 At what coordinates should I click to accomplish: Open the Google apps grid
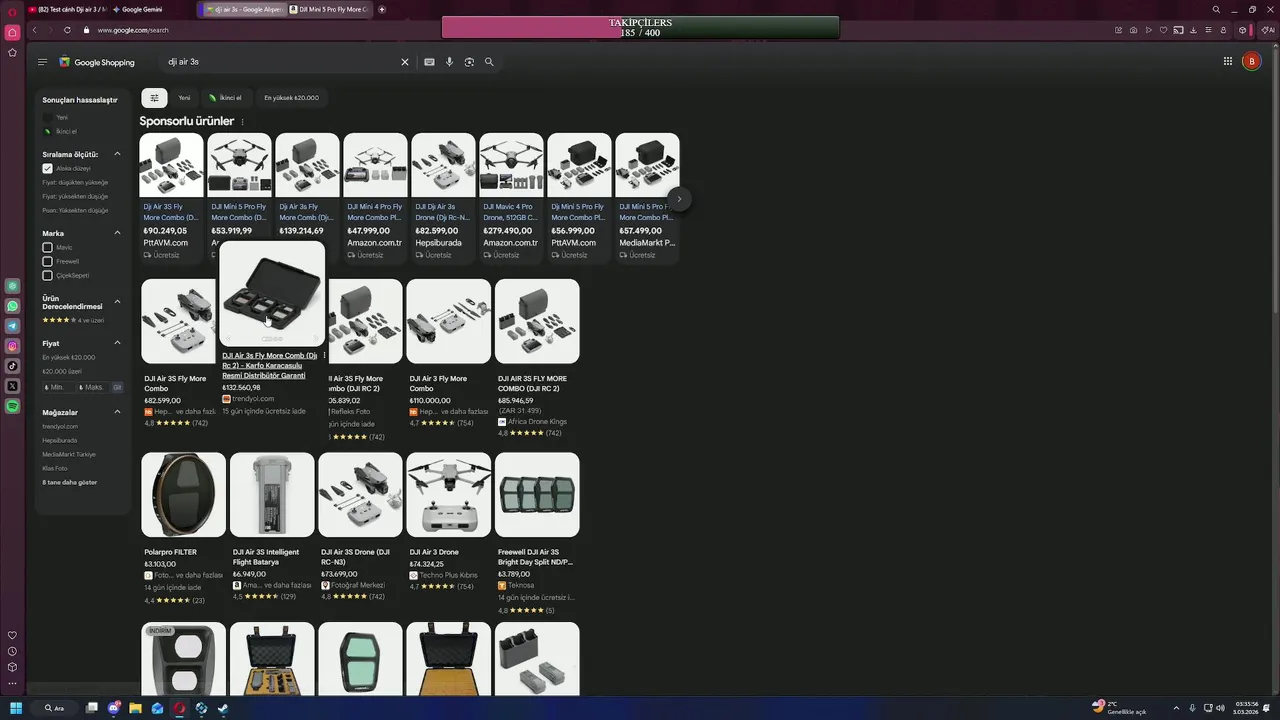[1227, 61]
